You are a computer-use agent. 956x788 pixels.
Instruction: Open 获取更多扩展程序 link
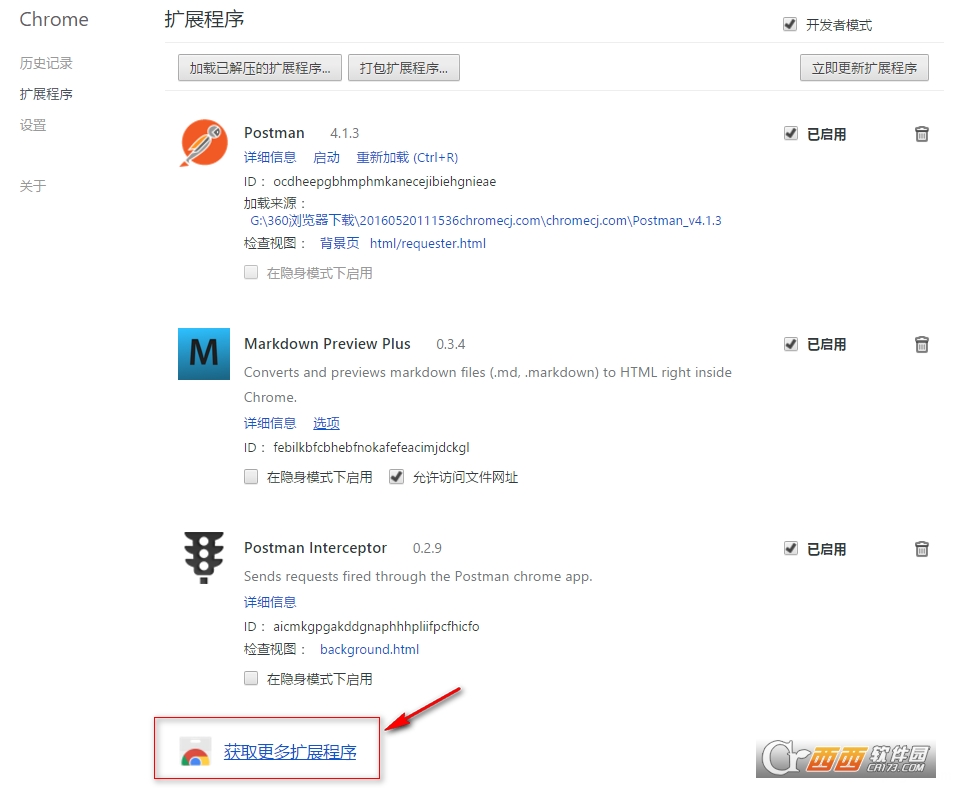coord(289,753)
